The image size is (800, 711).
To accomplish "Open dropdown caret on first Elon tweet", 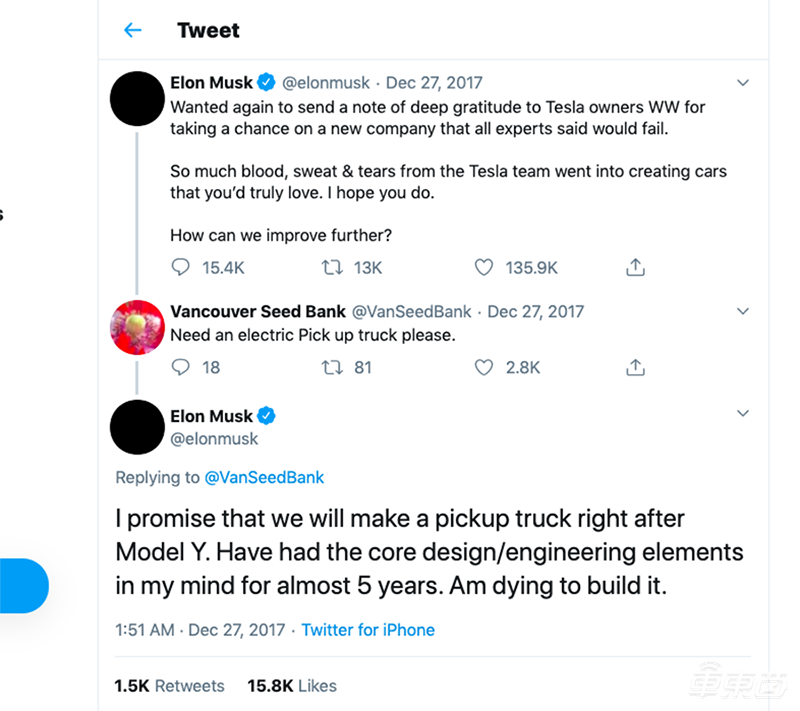I will [742, 82].
